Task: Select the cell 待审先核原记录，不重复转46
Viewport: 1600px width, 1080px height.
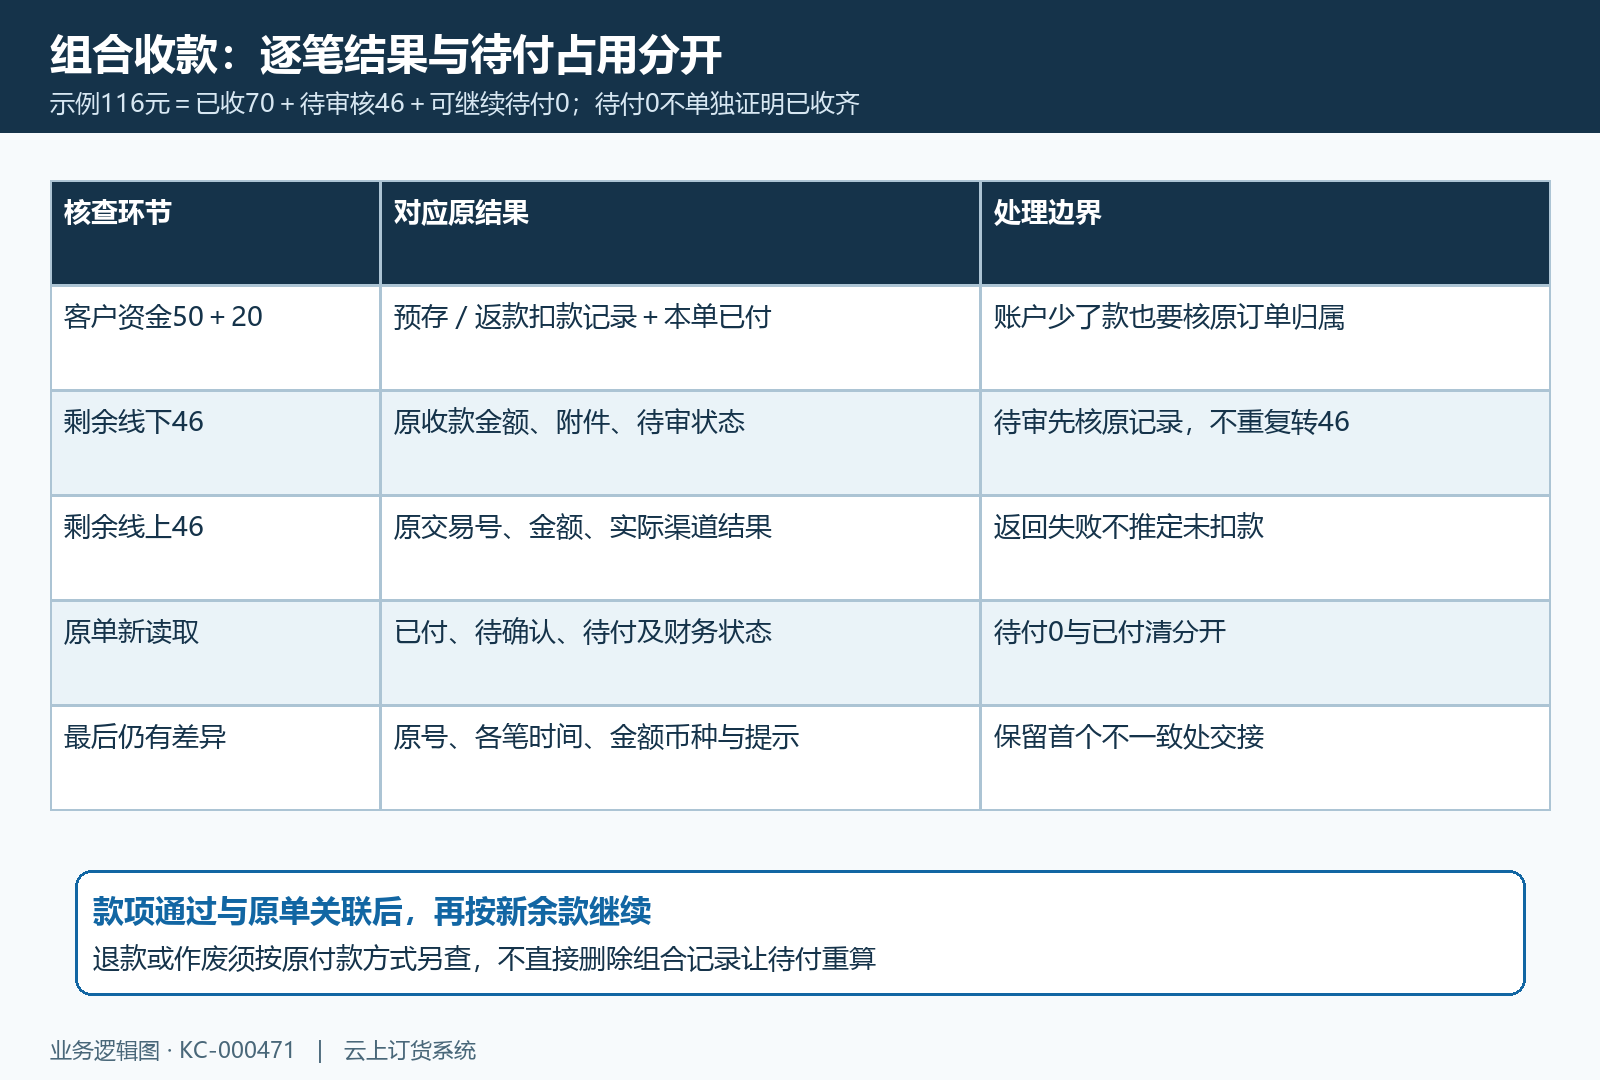Action: coord(1265,443)
